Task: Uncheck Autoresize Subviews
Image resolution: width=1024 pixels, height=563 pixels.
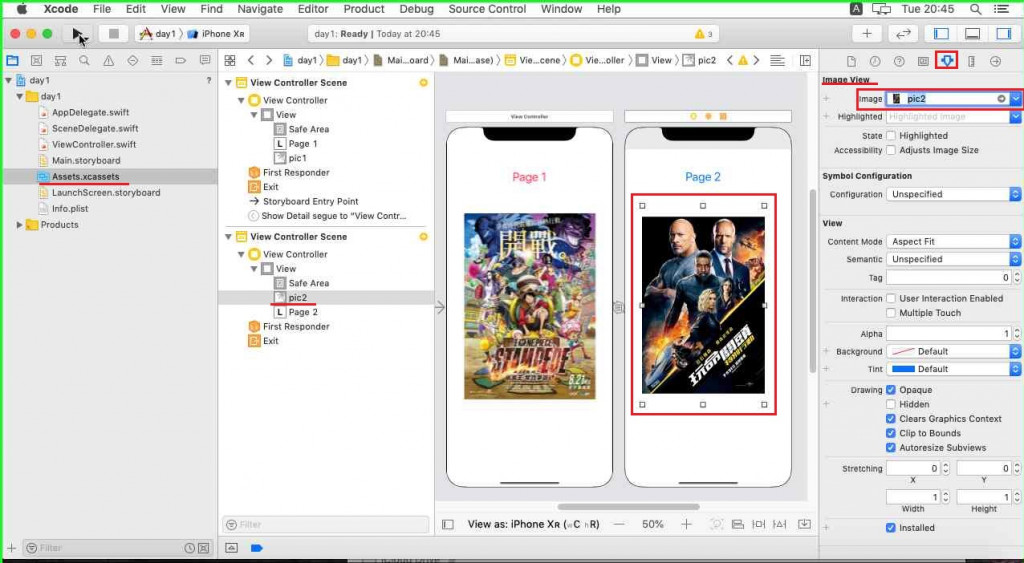Action: point(891,447)
